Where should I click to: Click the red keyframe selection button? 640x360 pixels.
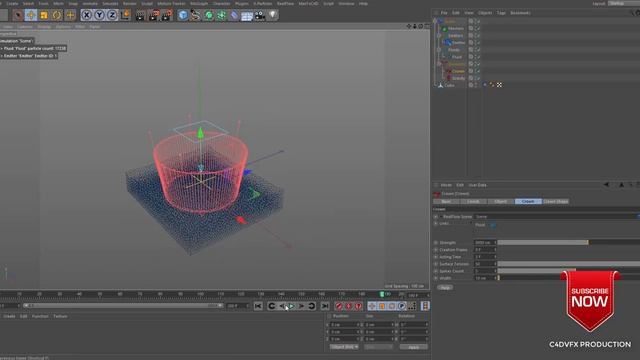pos(358,306)
